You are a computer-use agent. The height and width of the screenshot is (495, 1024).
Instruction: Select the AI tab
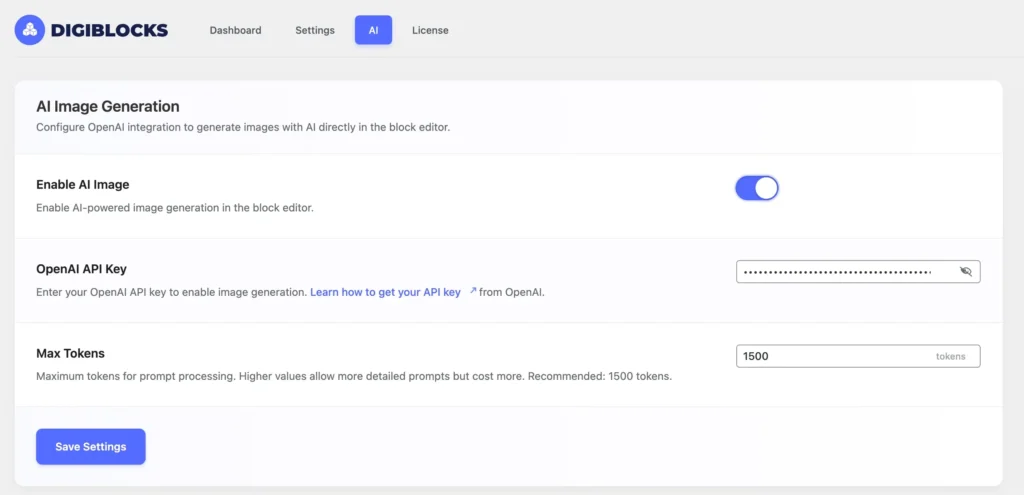tap(373, 30)
